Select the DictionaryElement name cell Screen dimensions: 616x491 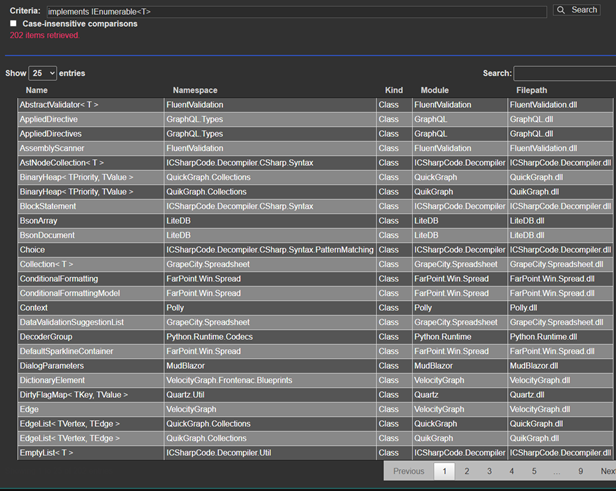[90, 381]
